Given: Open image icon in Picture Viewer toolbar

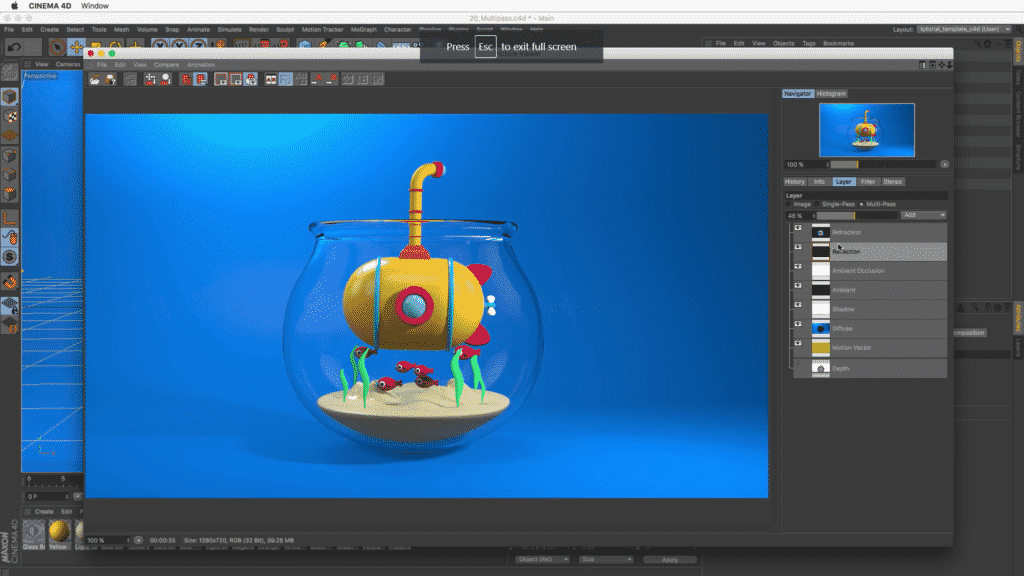Looking at the screenshot, I should click(x=95, y=80).
